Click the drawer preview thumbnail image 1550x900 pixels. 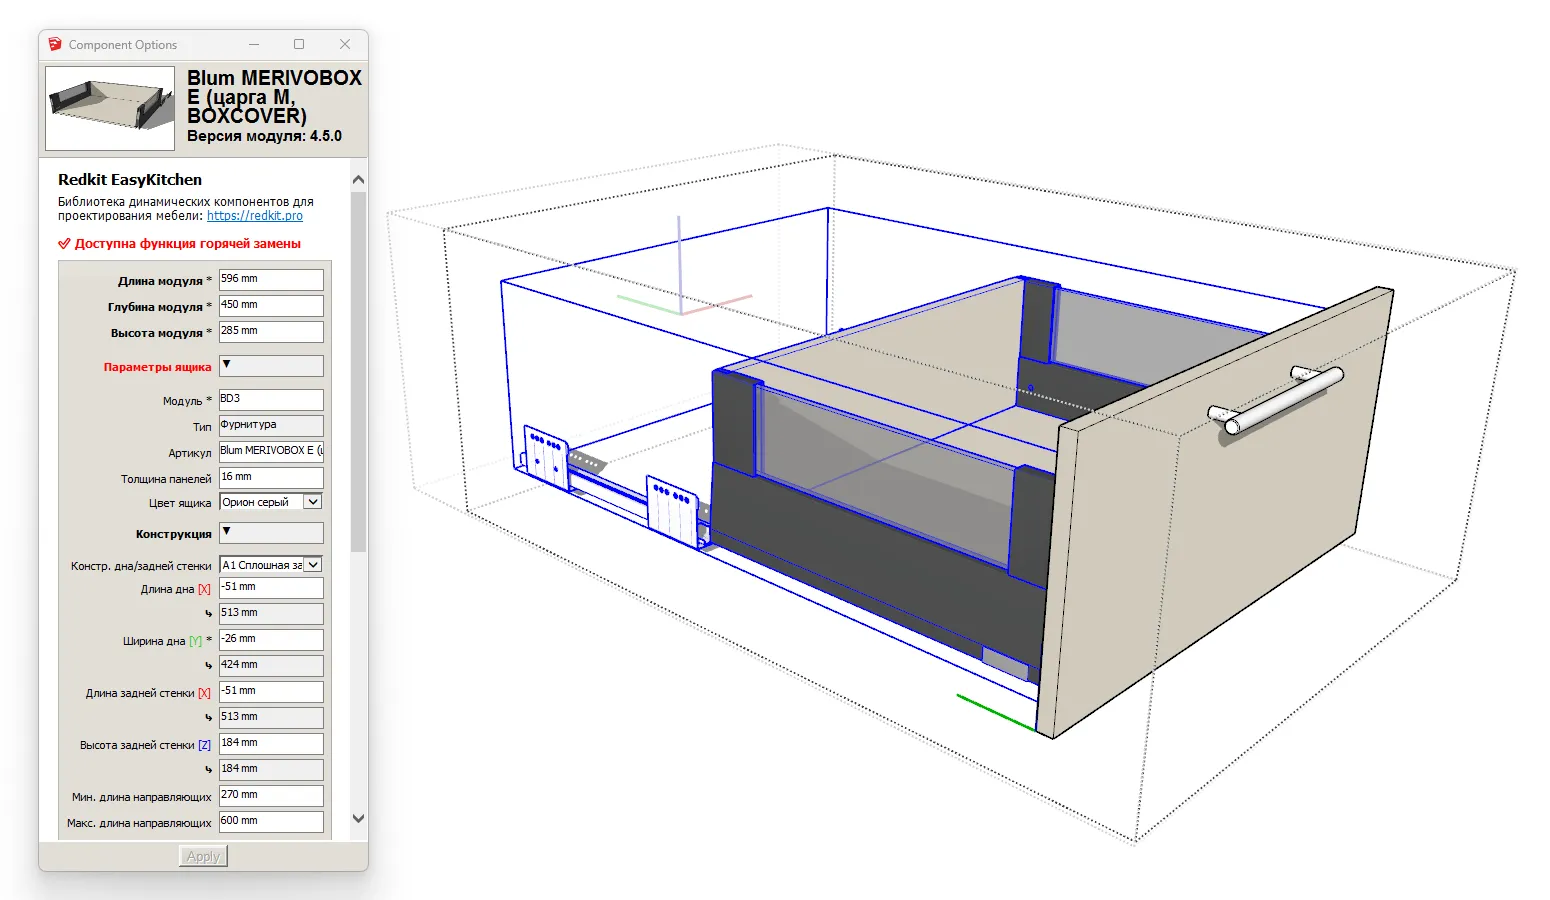coord(110,108)
